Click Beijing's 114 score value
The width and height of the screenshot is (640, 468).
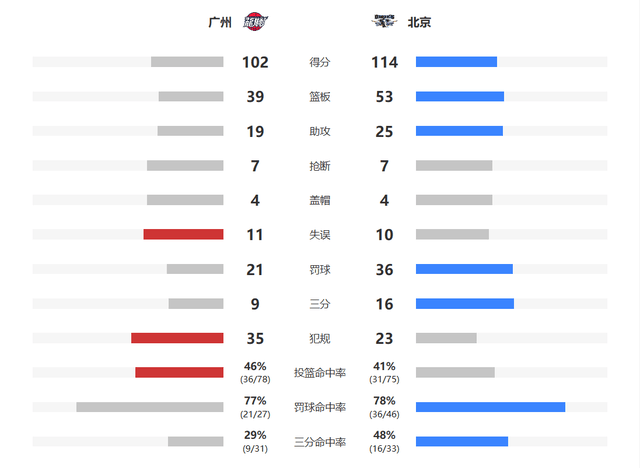pos(384,62)
